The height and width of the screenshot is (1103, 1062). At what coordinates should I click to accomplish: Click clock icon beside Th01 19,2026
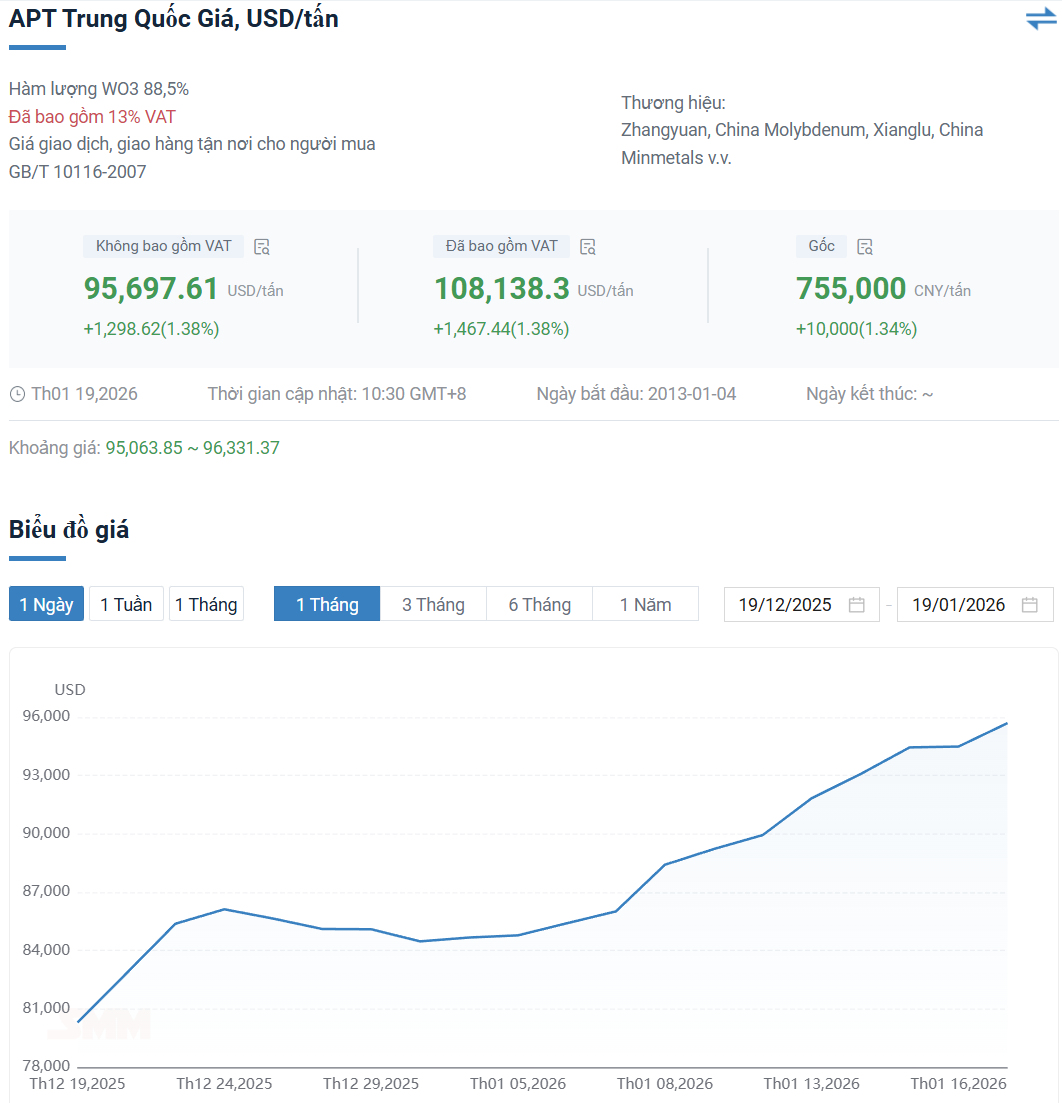tap(17, 394)
